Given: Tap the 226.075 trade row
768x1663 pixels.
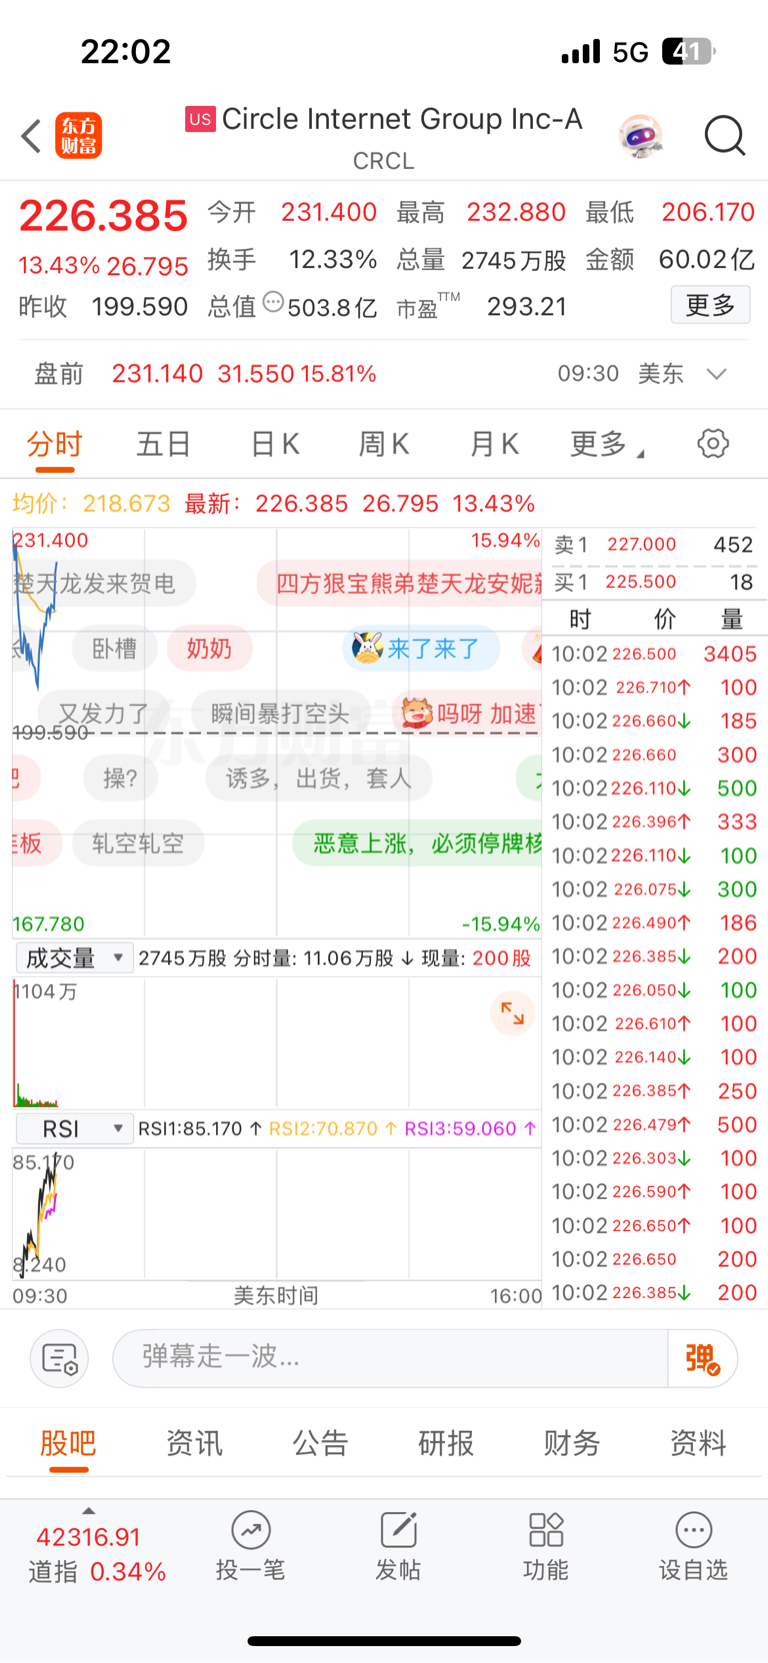Looking at the screenshot, I should (x=654, y=889).
